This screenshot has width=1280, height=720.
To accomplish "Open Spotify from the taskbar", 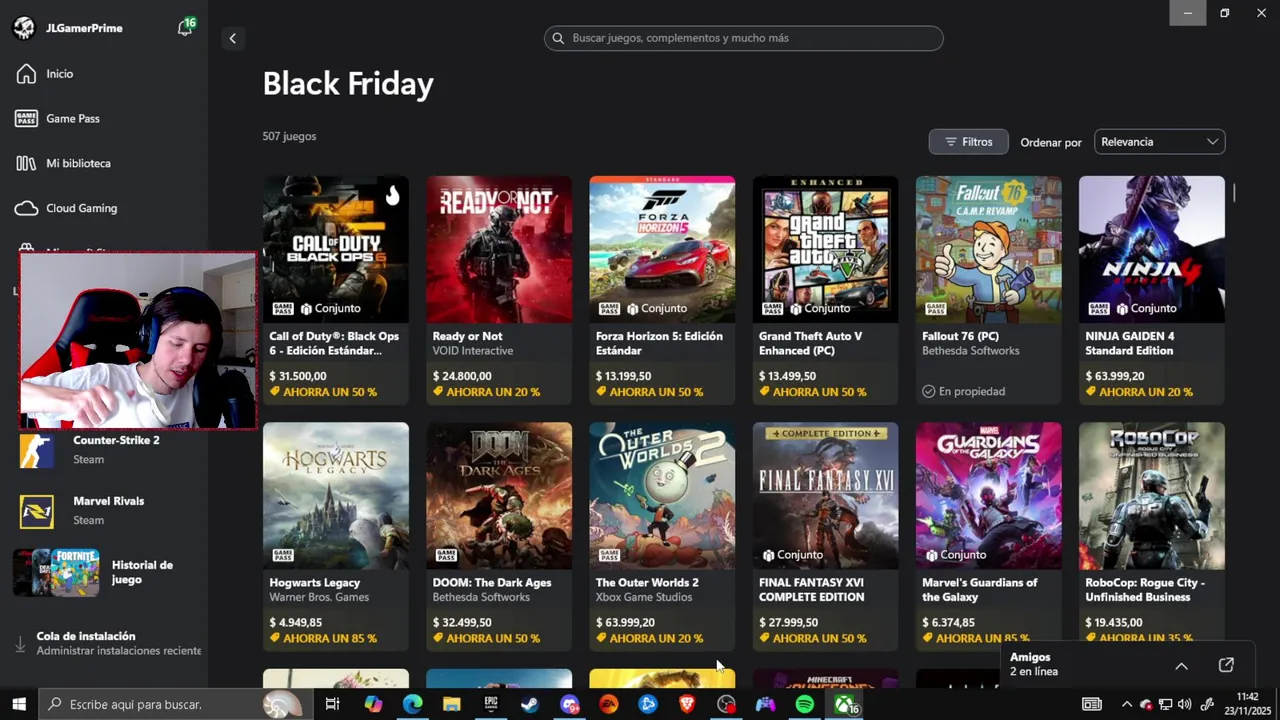I will point(805,704).
